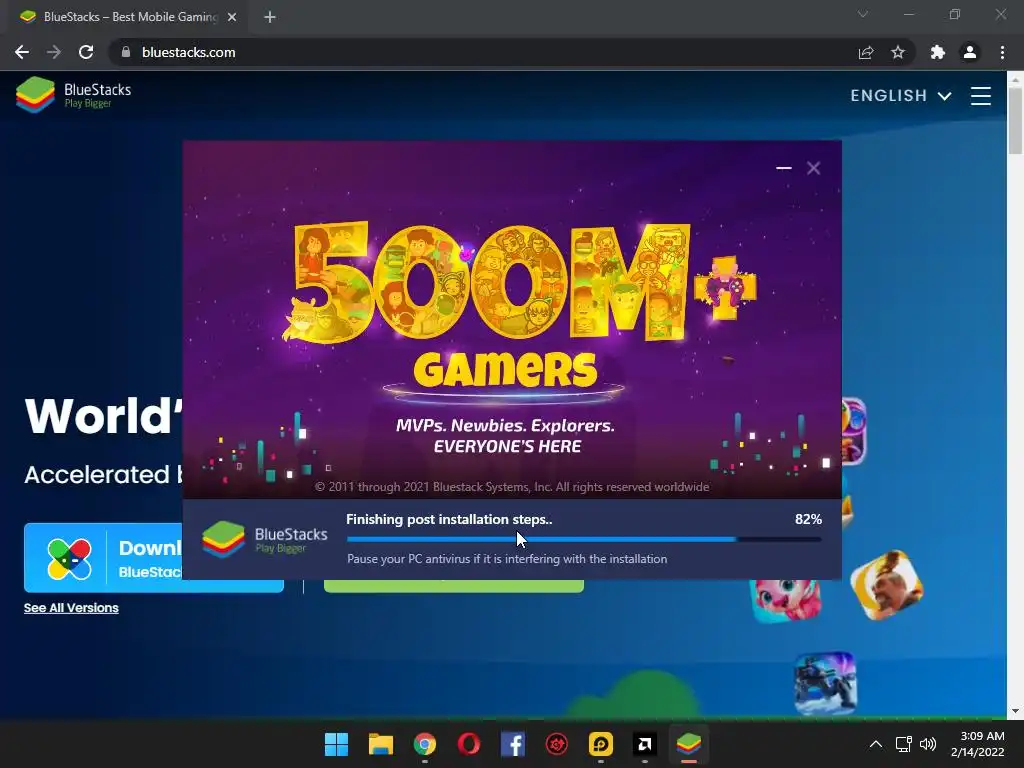Switch to Chrome in the taskbar
The height and width of the screenshot is (768, 1024).
click(x=424, y=744)
